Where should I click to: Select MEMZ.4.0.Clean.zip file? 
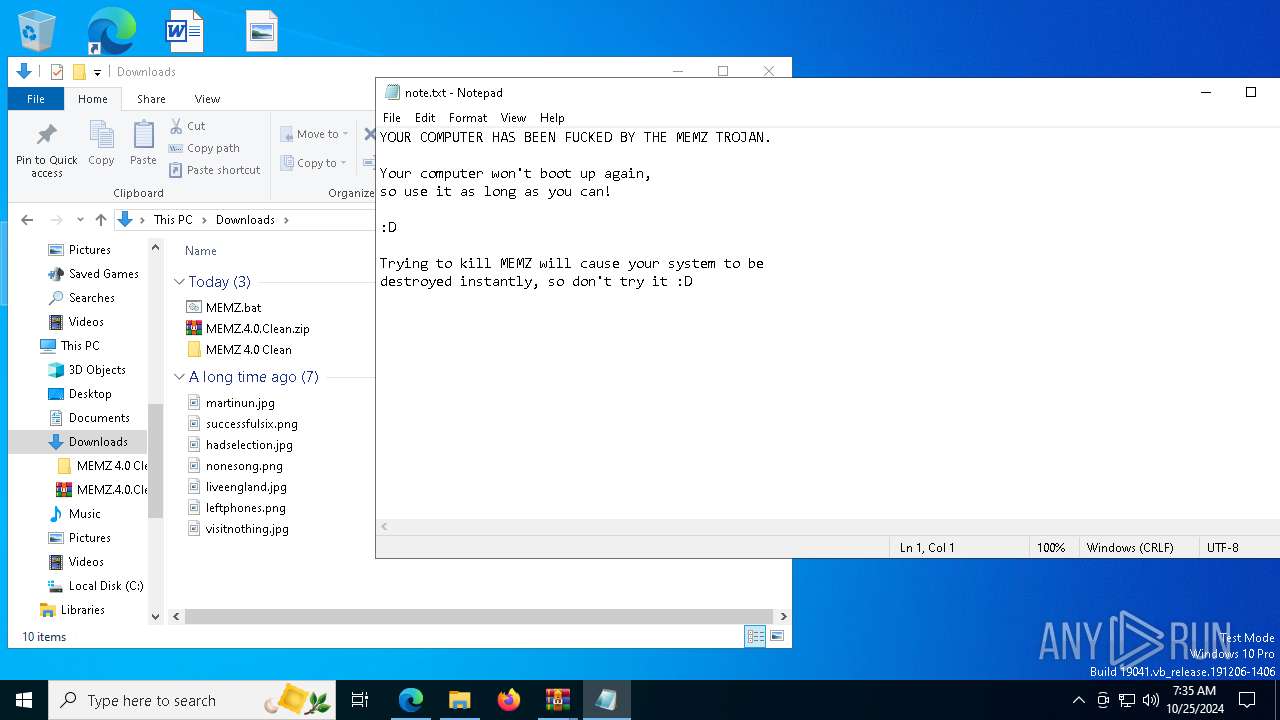(257, 329)
